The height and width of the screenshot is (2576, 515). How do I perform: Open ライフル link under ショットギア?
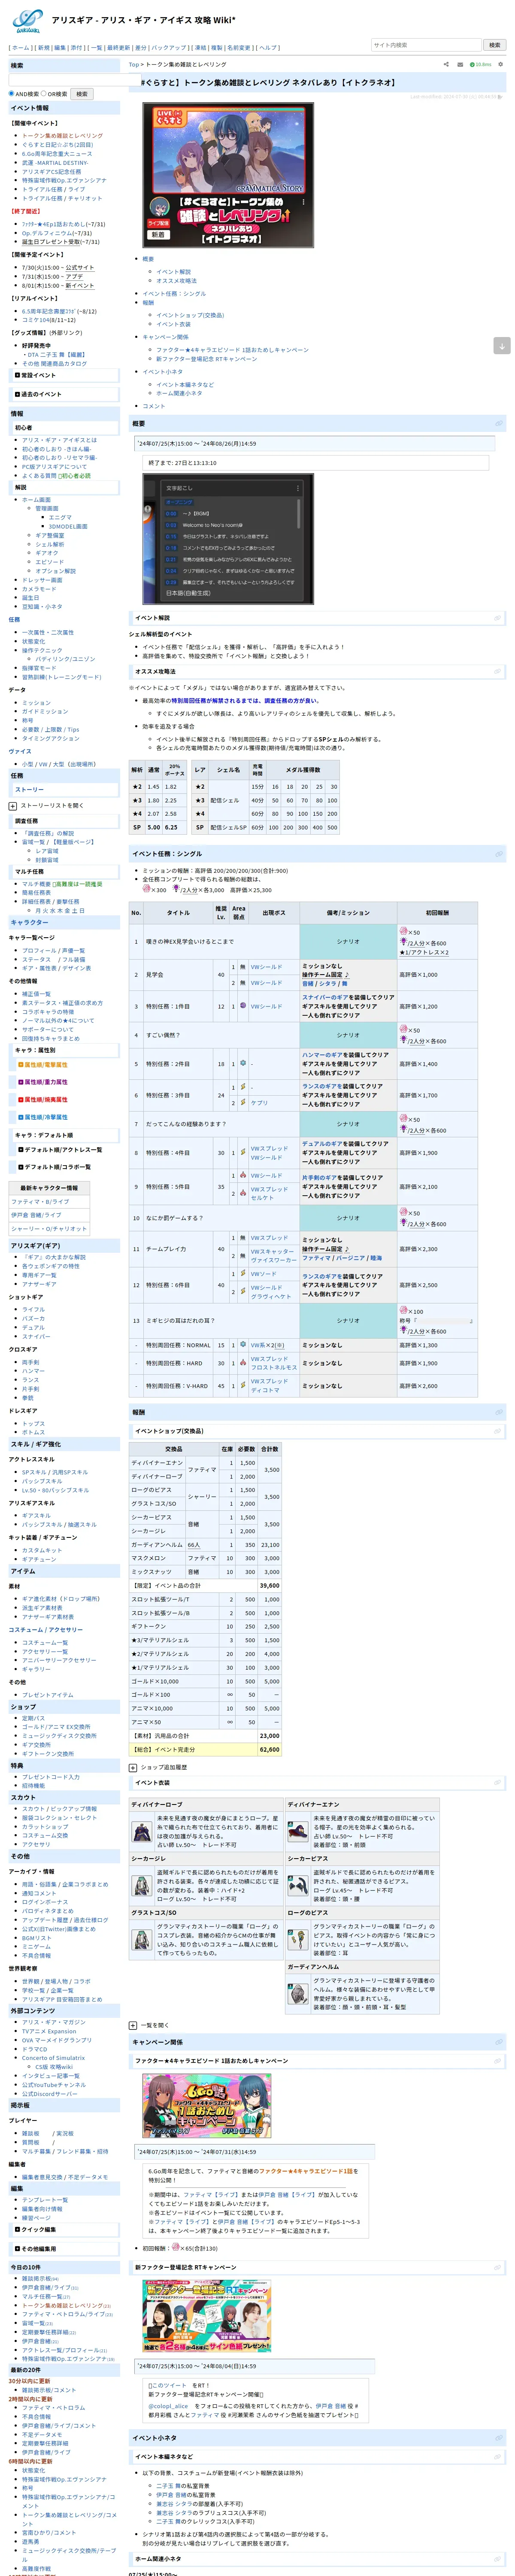coord(33,1309)
